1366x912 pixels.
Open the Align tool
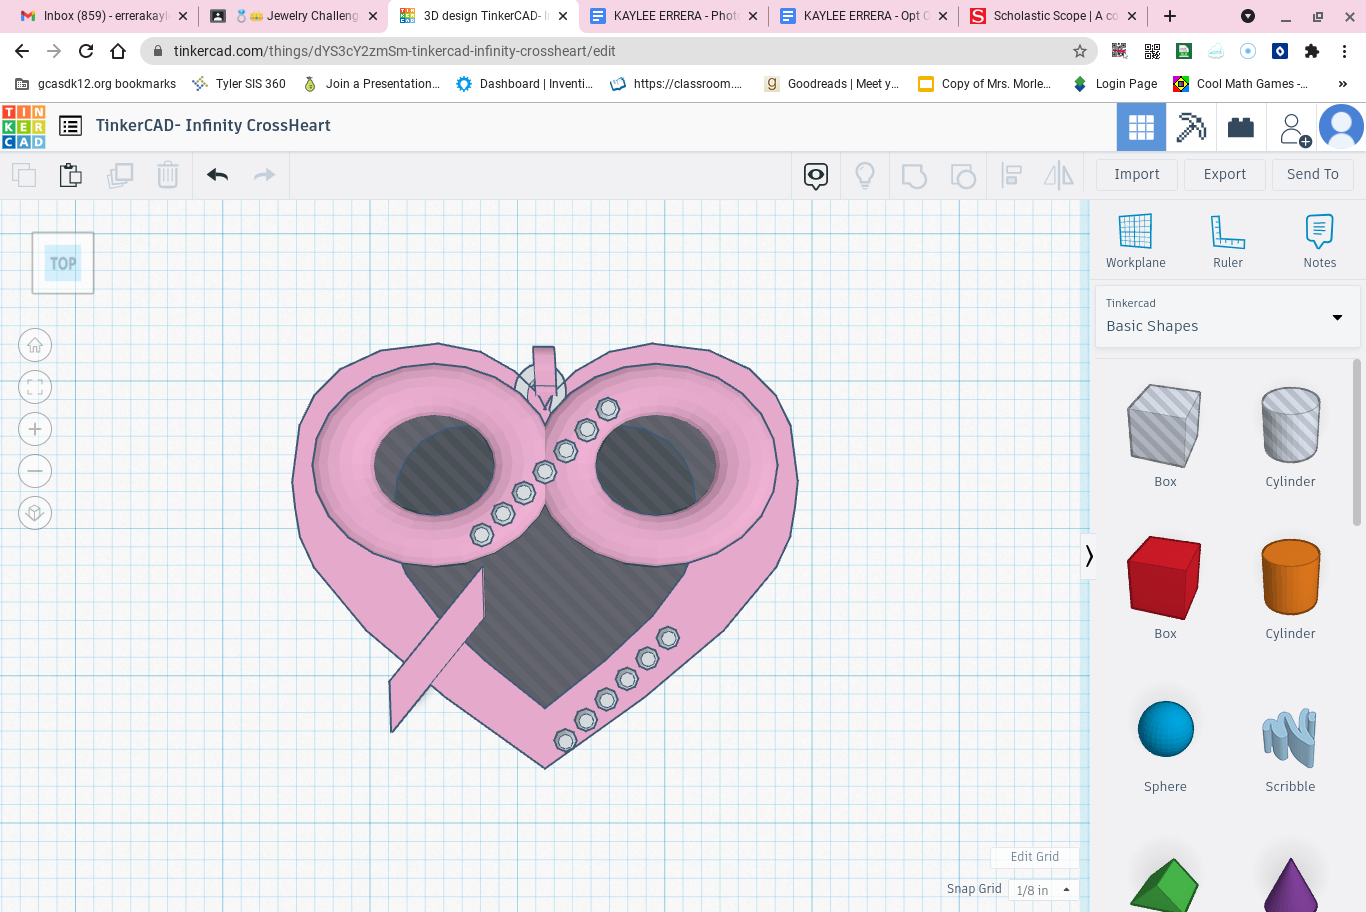pos(1011,175)
